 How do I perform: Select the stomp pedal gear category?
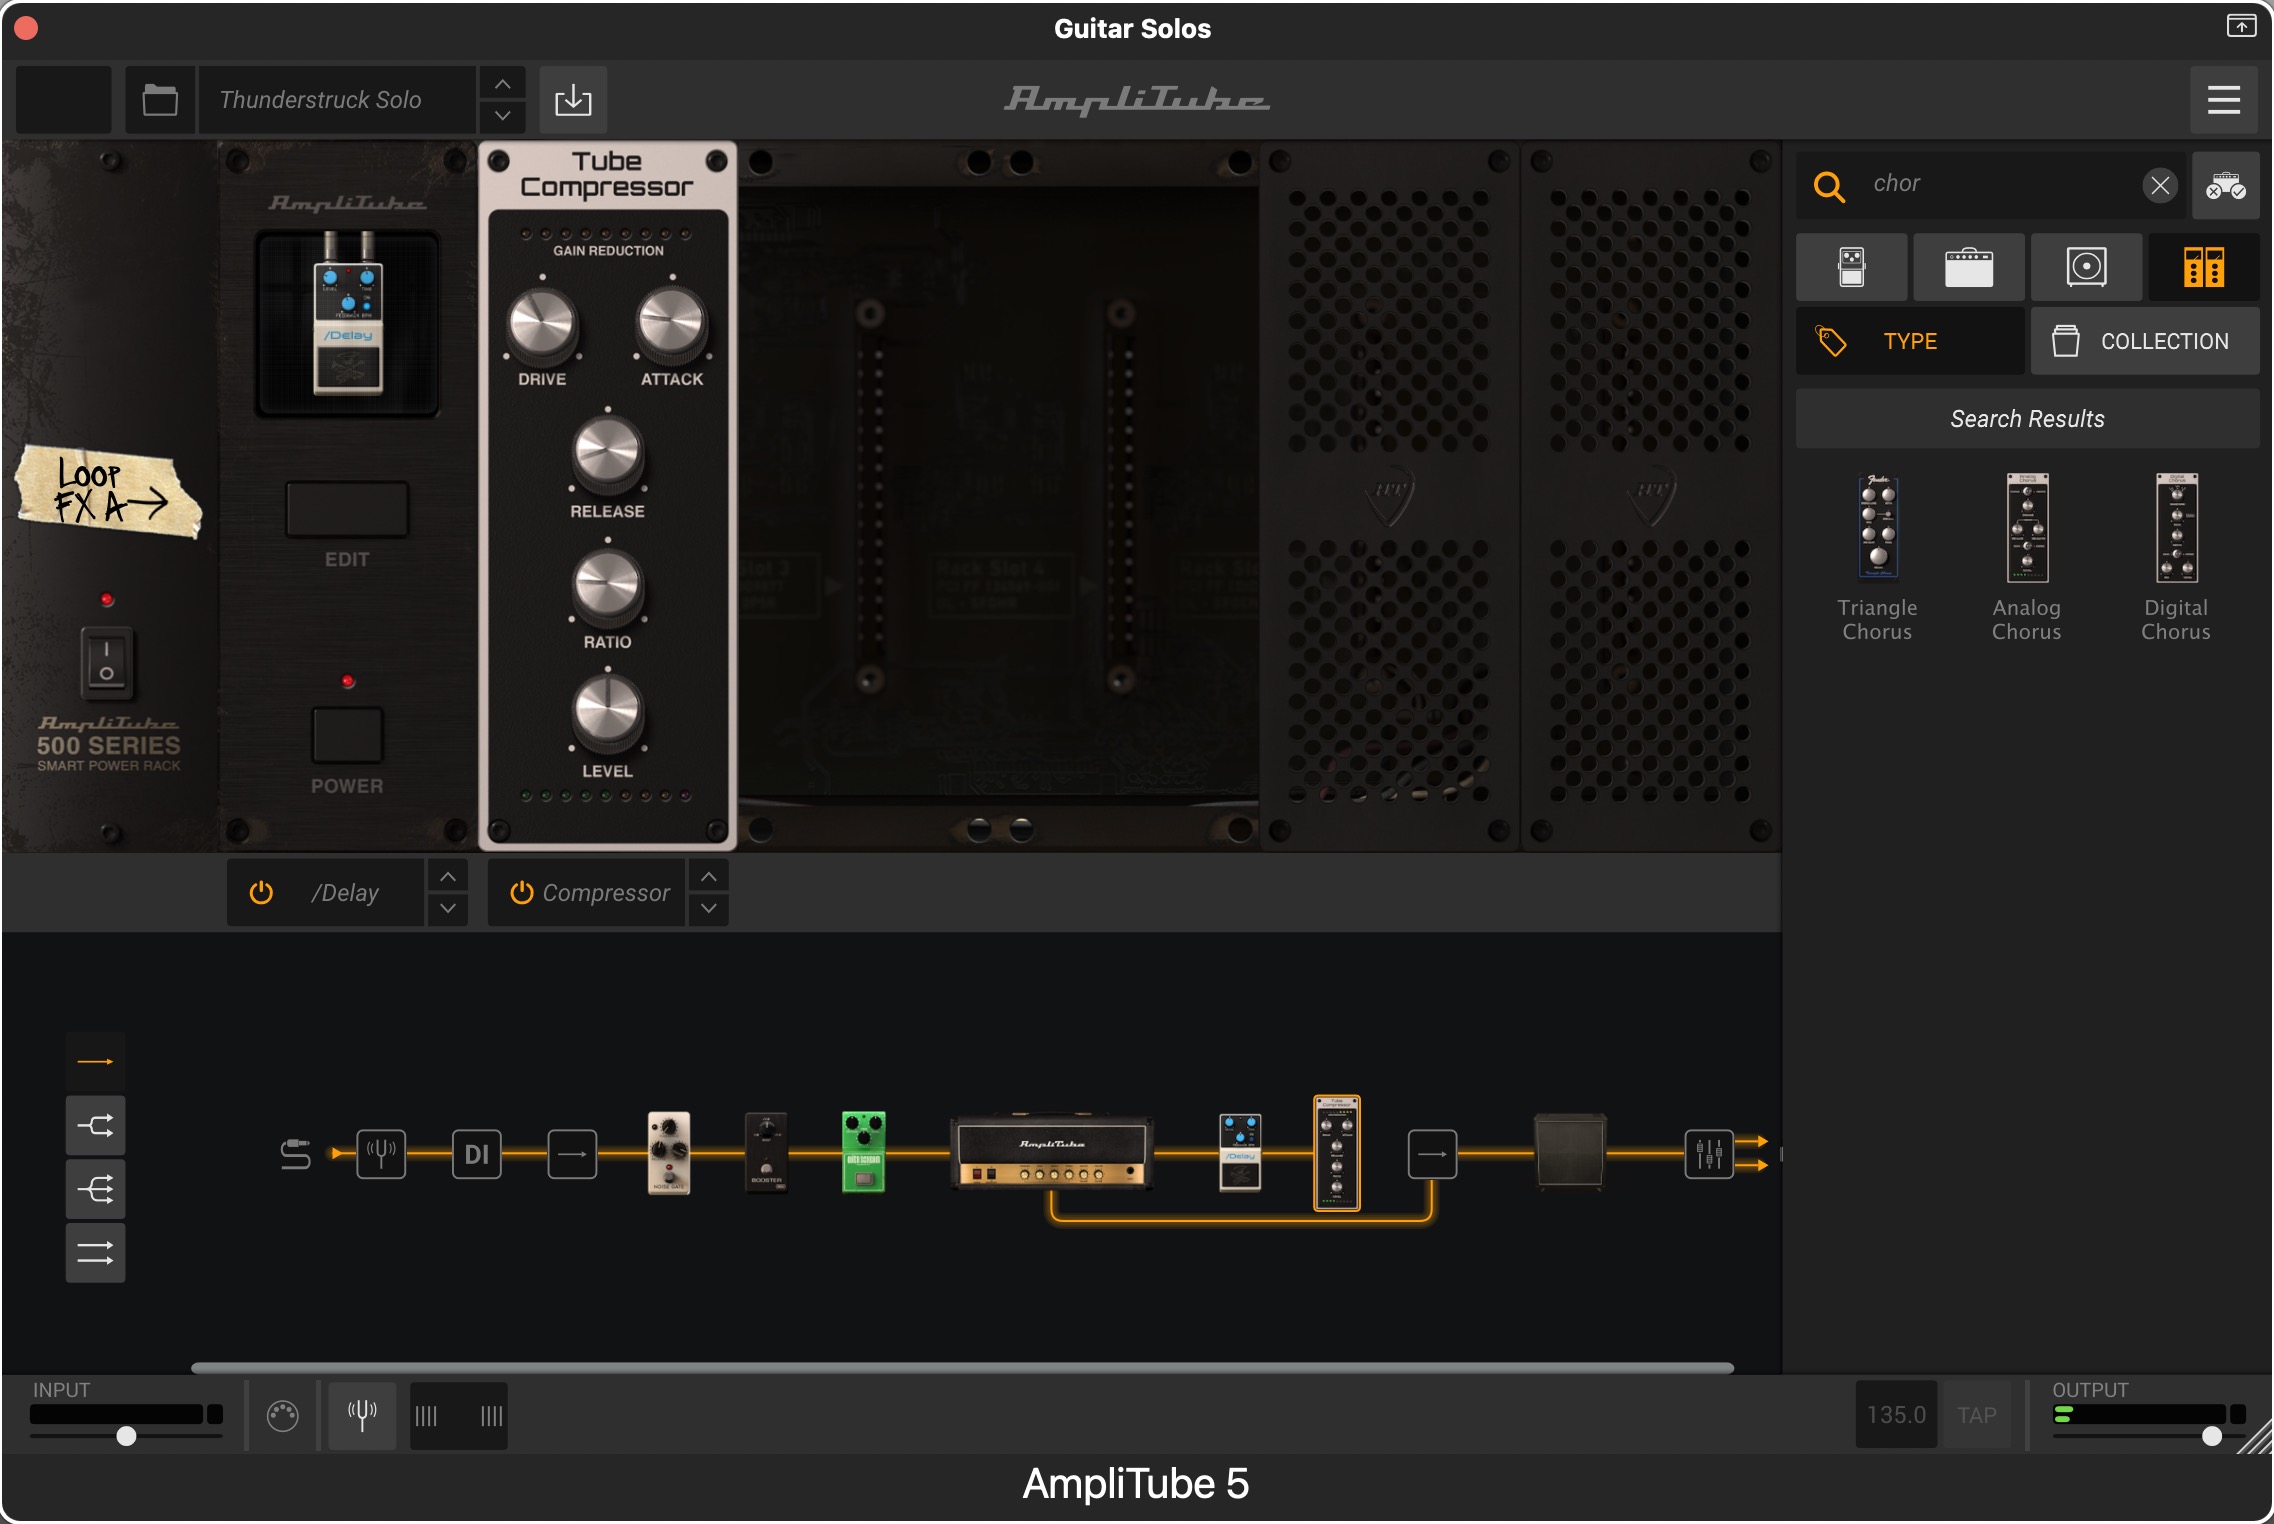click(1852, 267)
